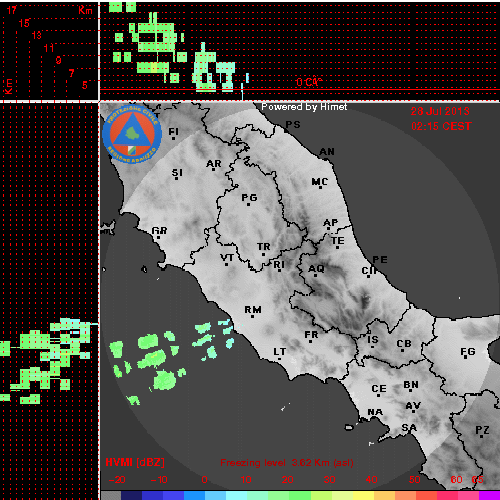Click the AQ city label
The width and height of the screenshot is (500, 500).
[x=316, y=268]
